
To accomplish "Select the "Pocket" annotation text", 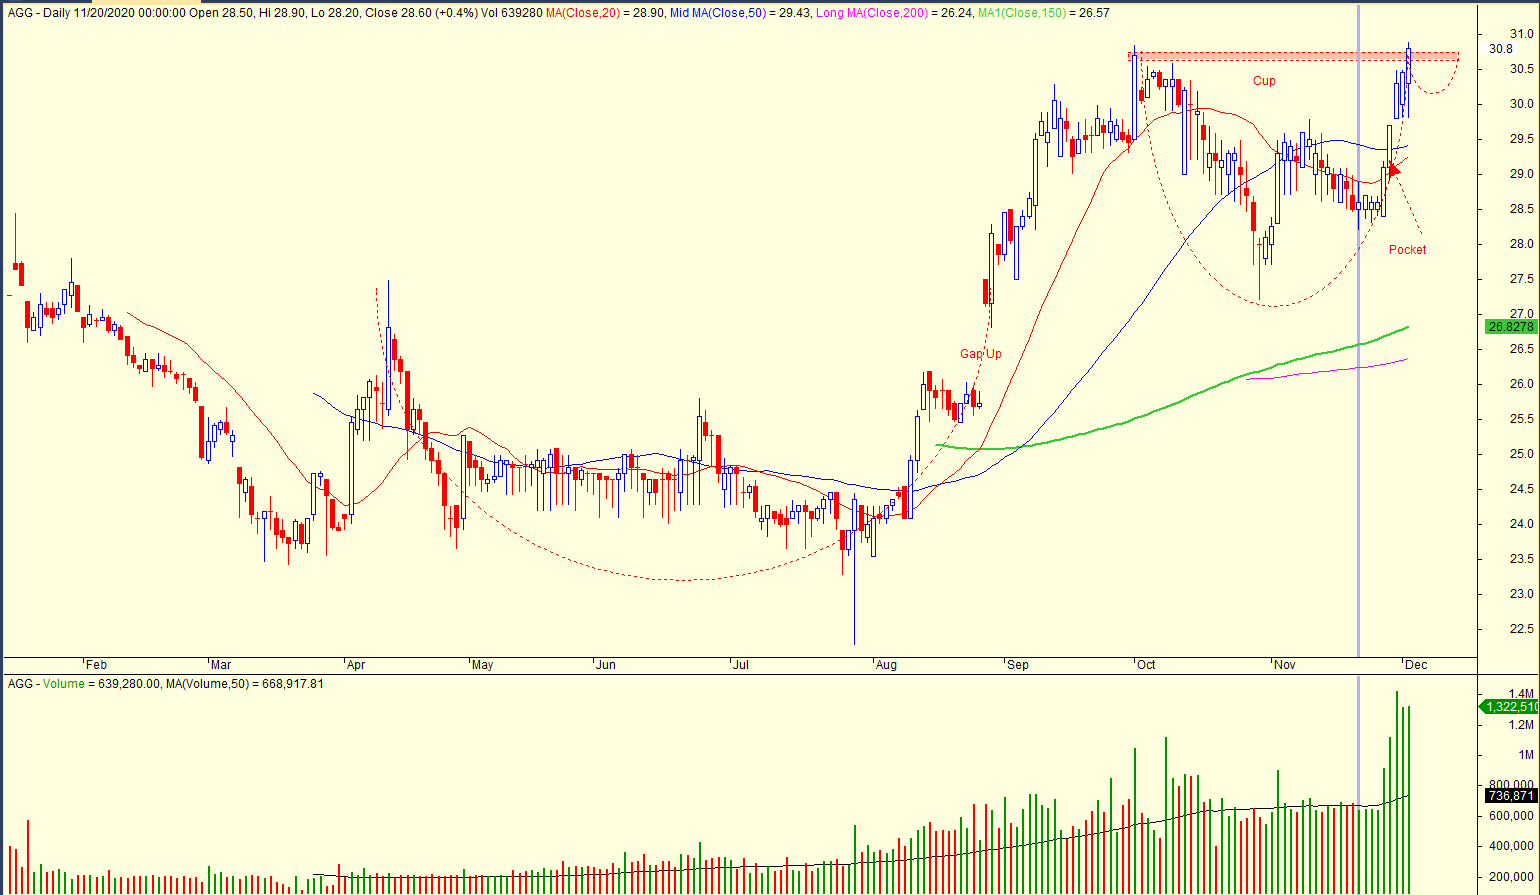I will (1407, 250).
